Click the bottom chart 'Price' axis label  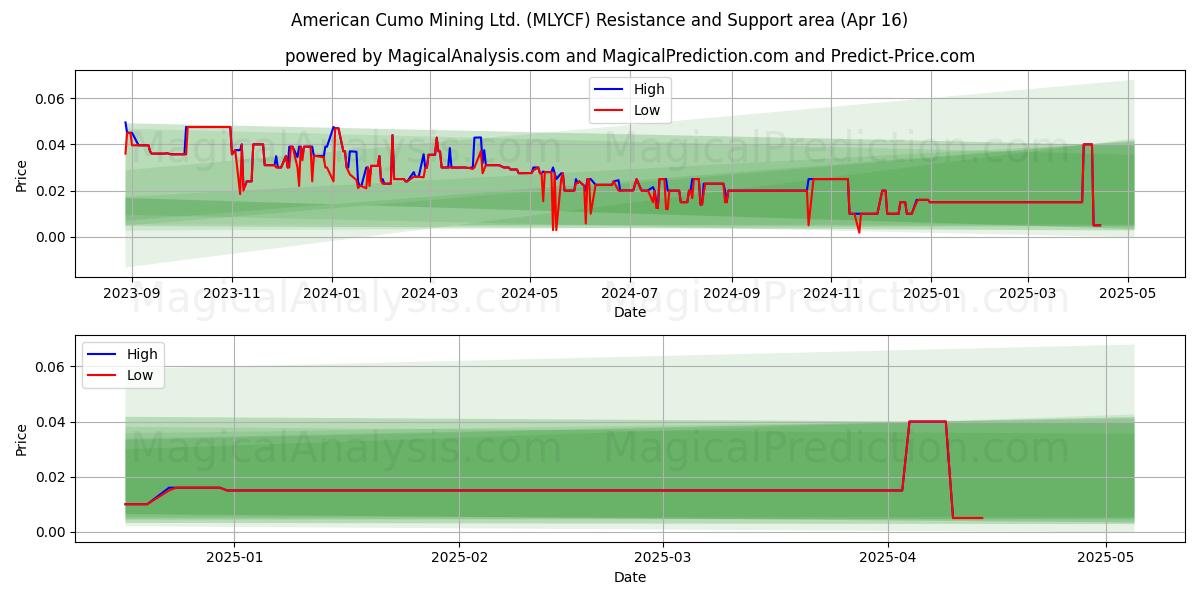(x=22, y=439)
